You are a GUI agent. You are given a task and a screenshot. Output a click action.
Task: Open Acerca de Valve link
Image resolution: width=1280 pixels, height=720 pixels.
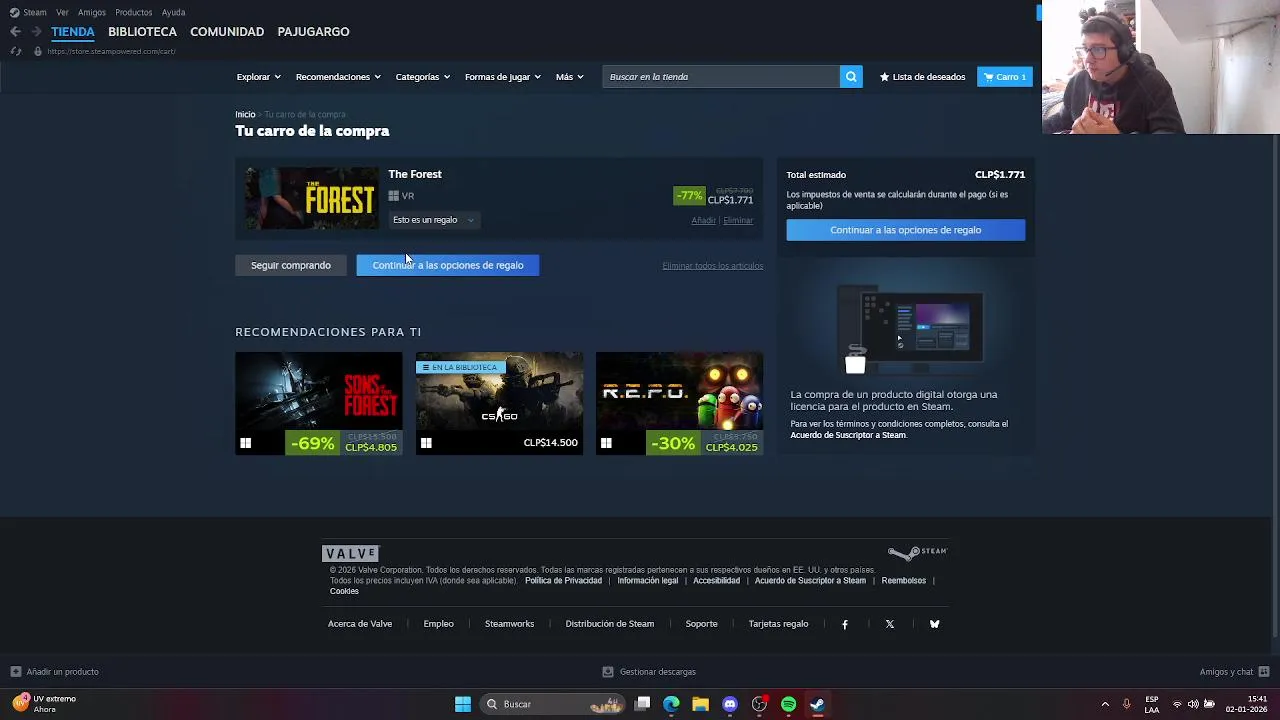click(360, 624)
